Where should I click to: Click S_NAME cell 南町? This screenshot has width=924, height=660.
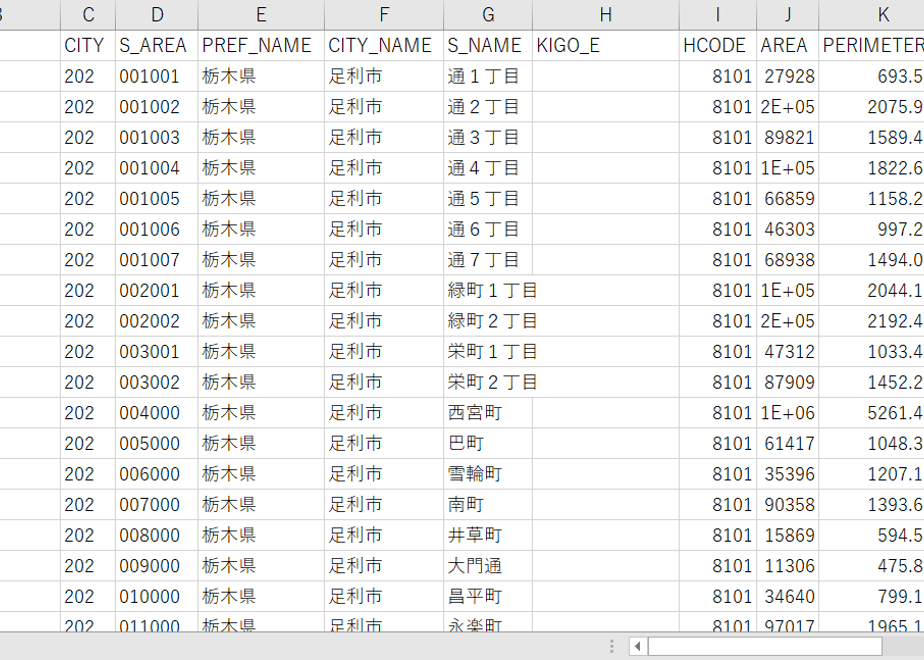tap(488, 505)
